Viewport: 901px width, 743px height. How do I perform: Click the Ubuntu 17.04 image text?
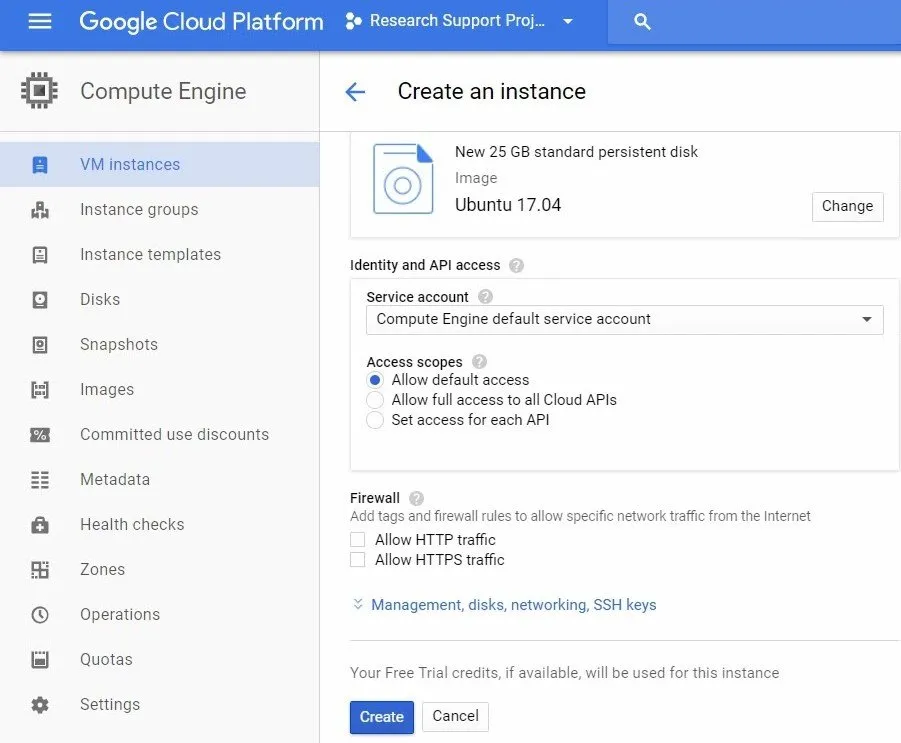coord(508,205)
